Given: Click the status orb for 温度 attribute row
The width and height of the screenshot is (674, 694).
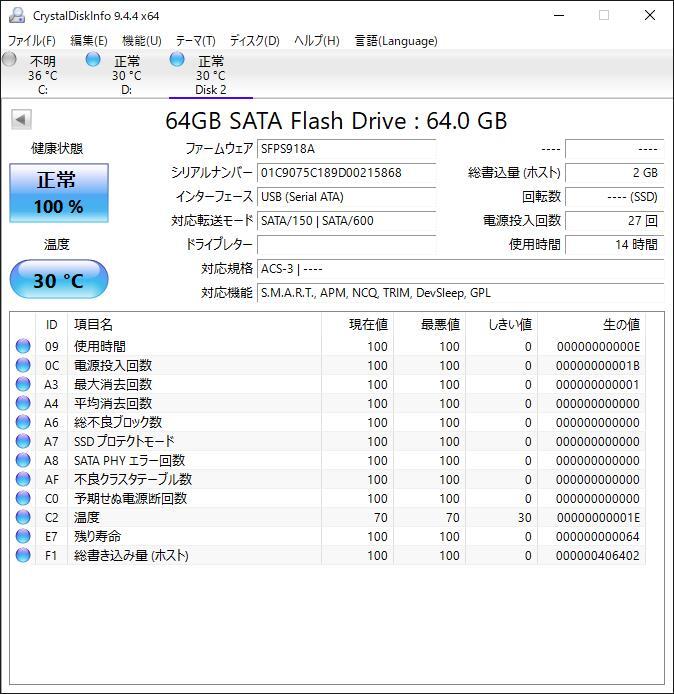Looking at the screenshot, I should 23,517.
